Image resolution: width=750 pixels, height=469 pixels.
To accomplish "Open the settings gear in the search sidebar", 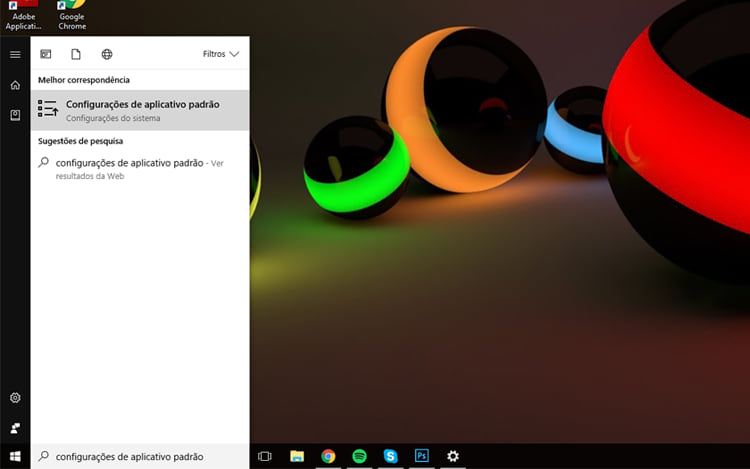I will pos(15,398).
